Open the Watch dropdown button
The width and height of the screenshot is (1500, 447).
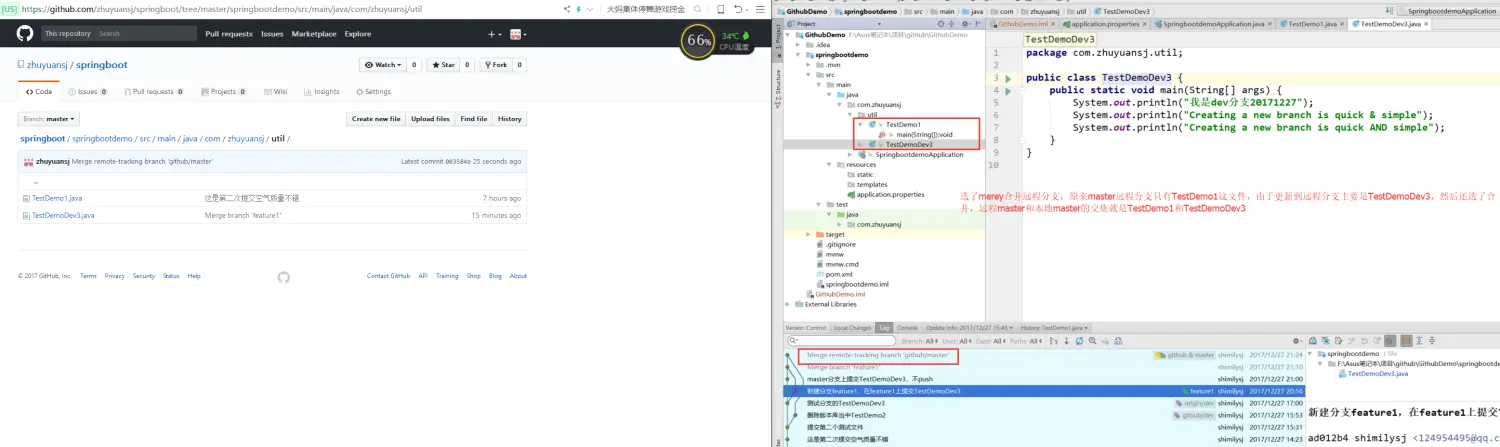point(383,65)
